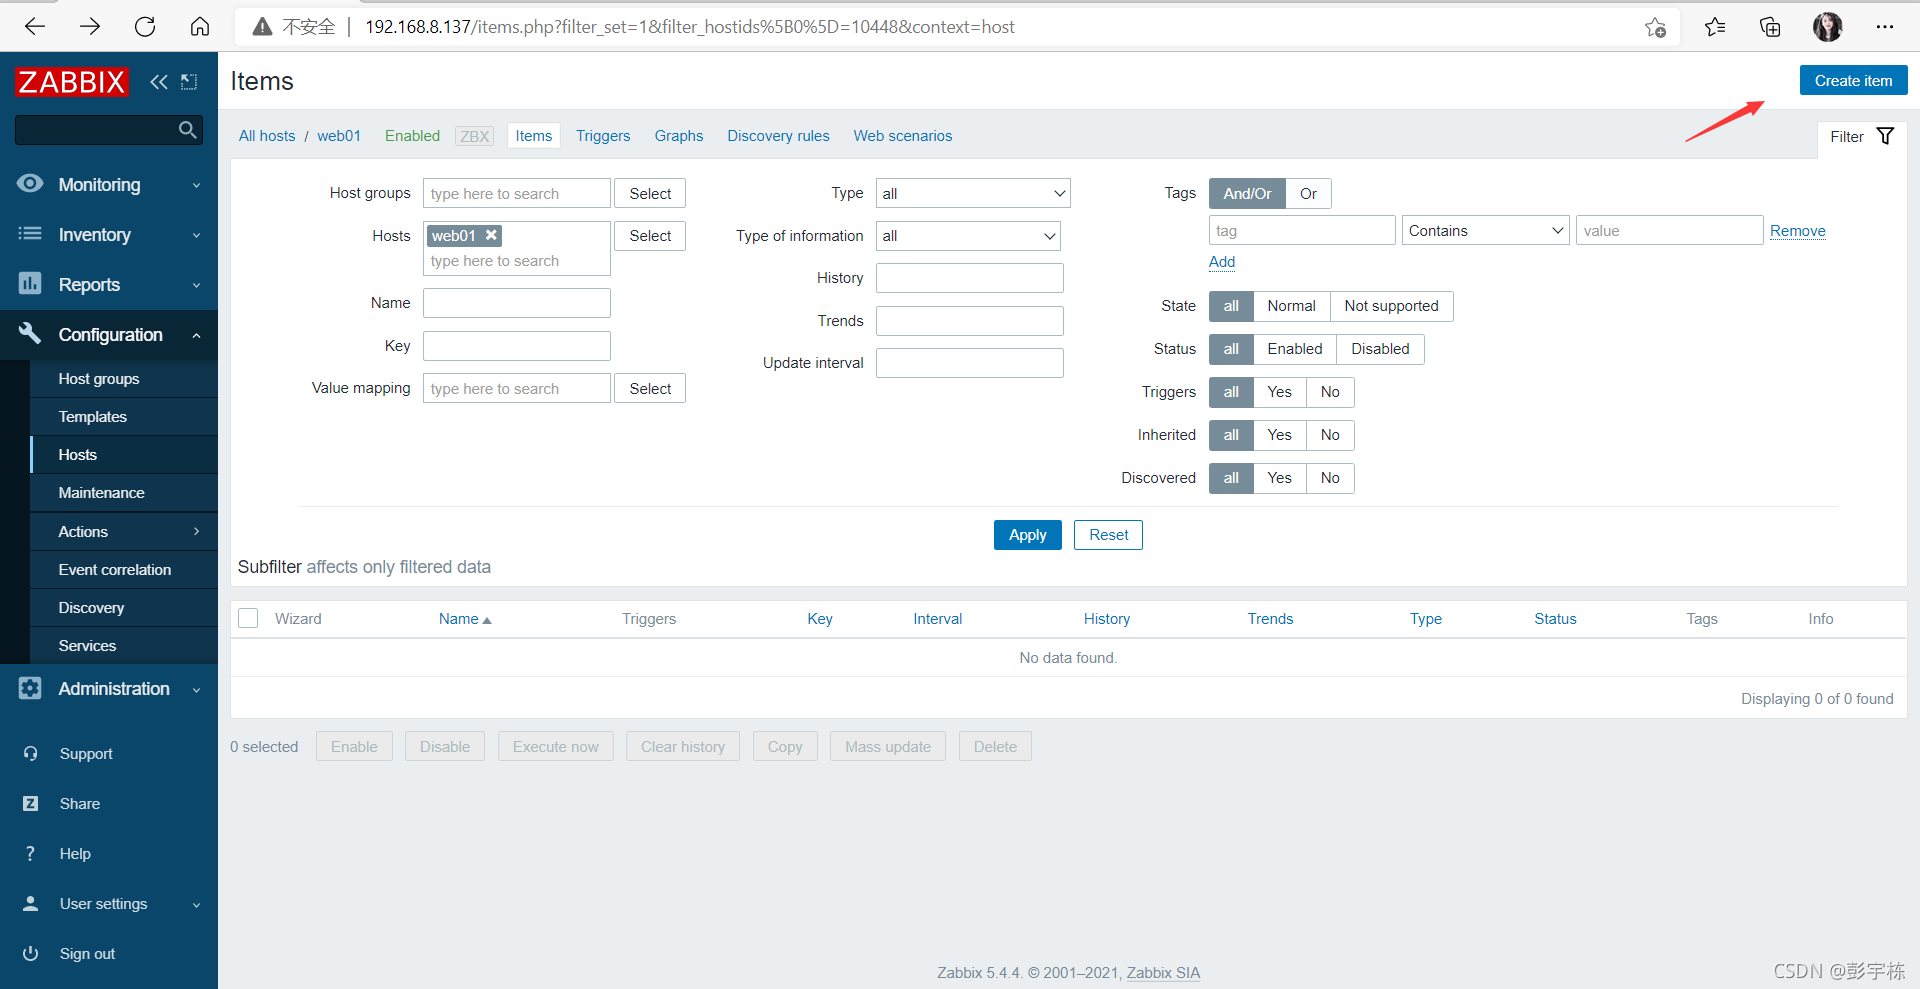Screen dimensions: 1920x989
Task: Open the tag Contains operator dropdown
Action: [1485, 231]
